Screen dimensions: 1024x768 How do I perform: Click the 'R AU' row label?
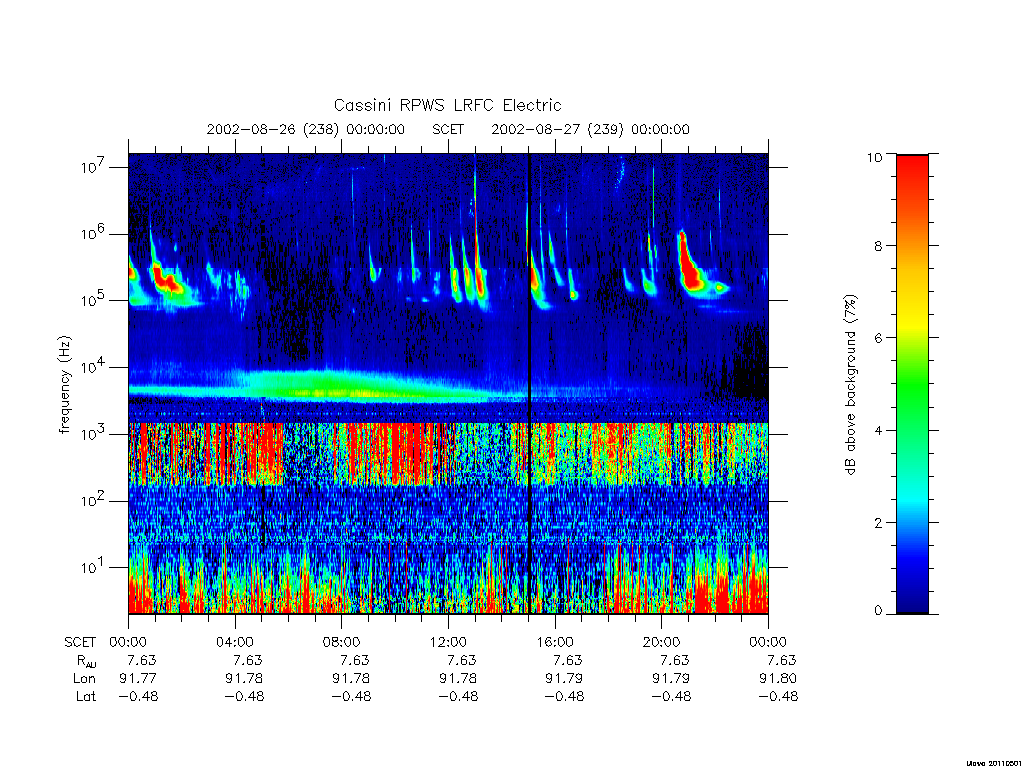tap(86, 661)
